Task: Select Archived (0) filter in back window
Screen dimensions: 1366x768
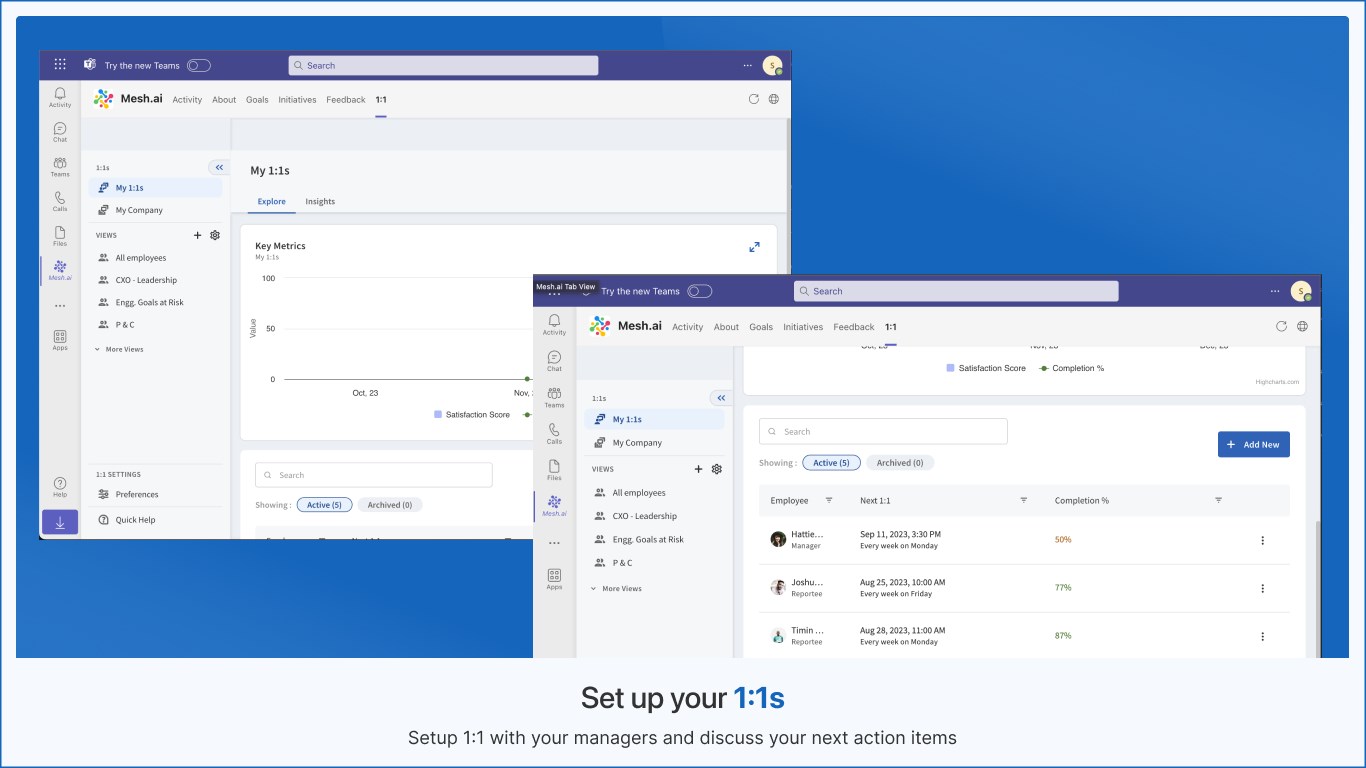Action: tap(390, 505)
